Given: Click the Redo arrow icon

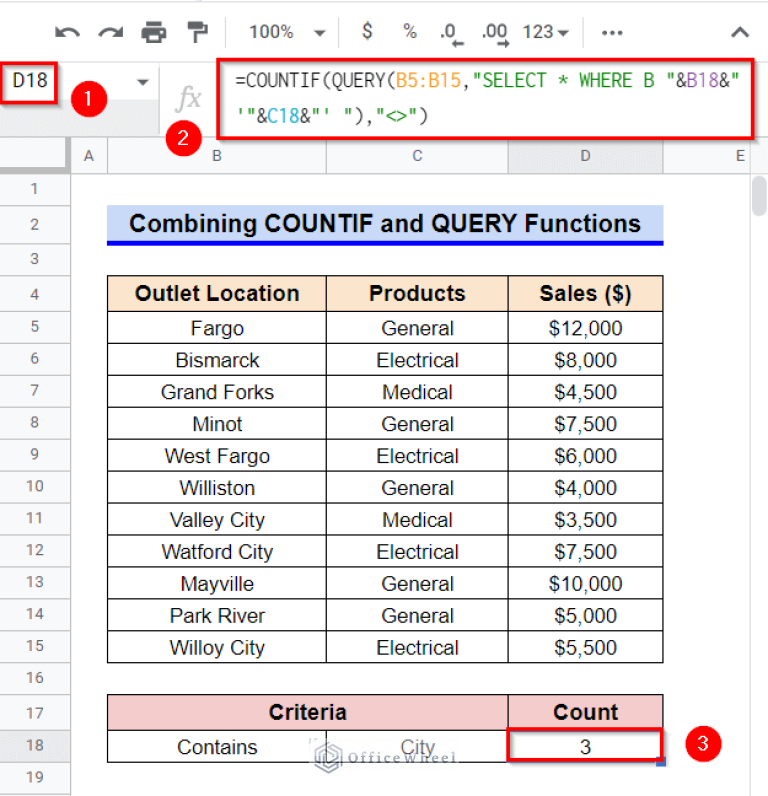Looking at the screenshot, I should point(110,32).
